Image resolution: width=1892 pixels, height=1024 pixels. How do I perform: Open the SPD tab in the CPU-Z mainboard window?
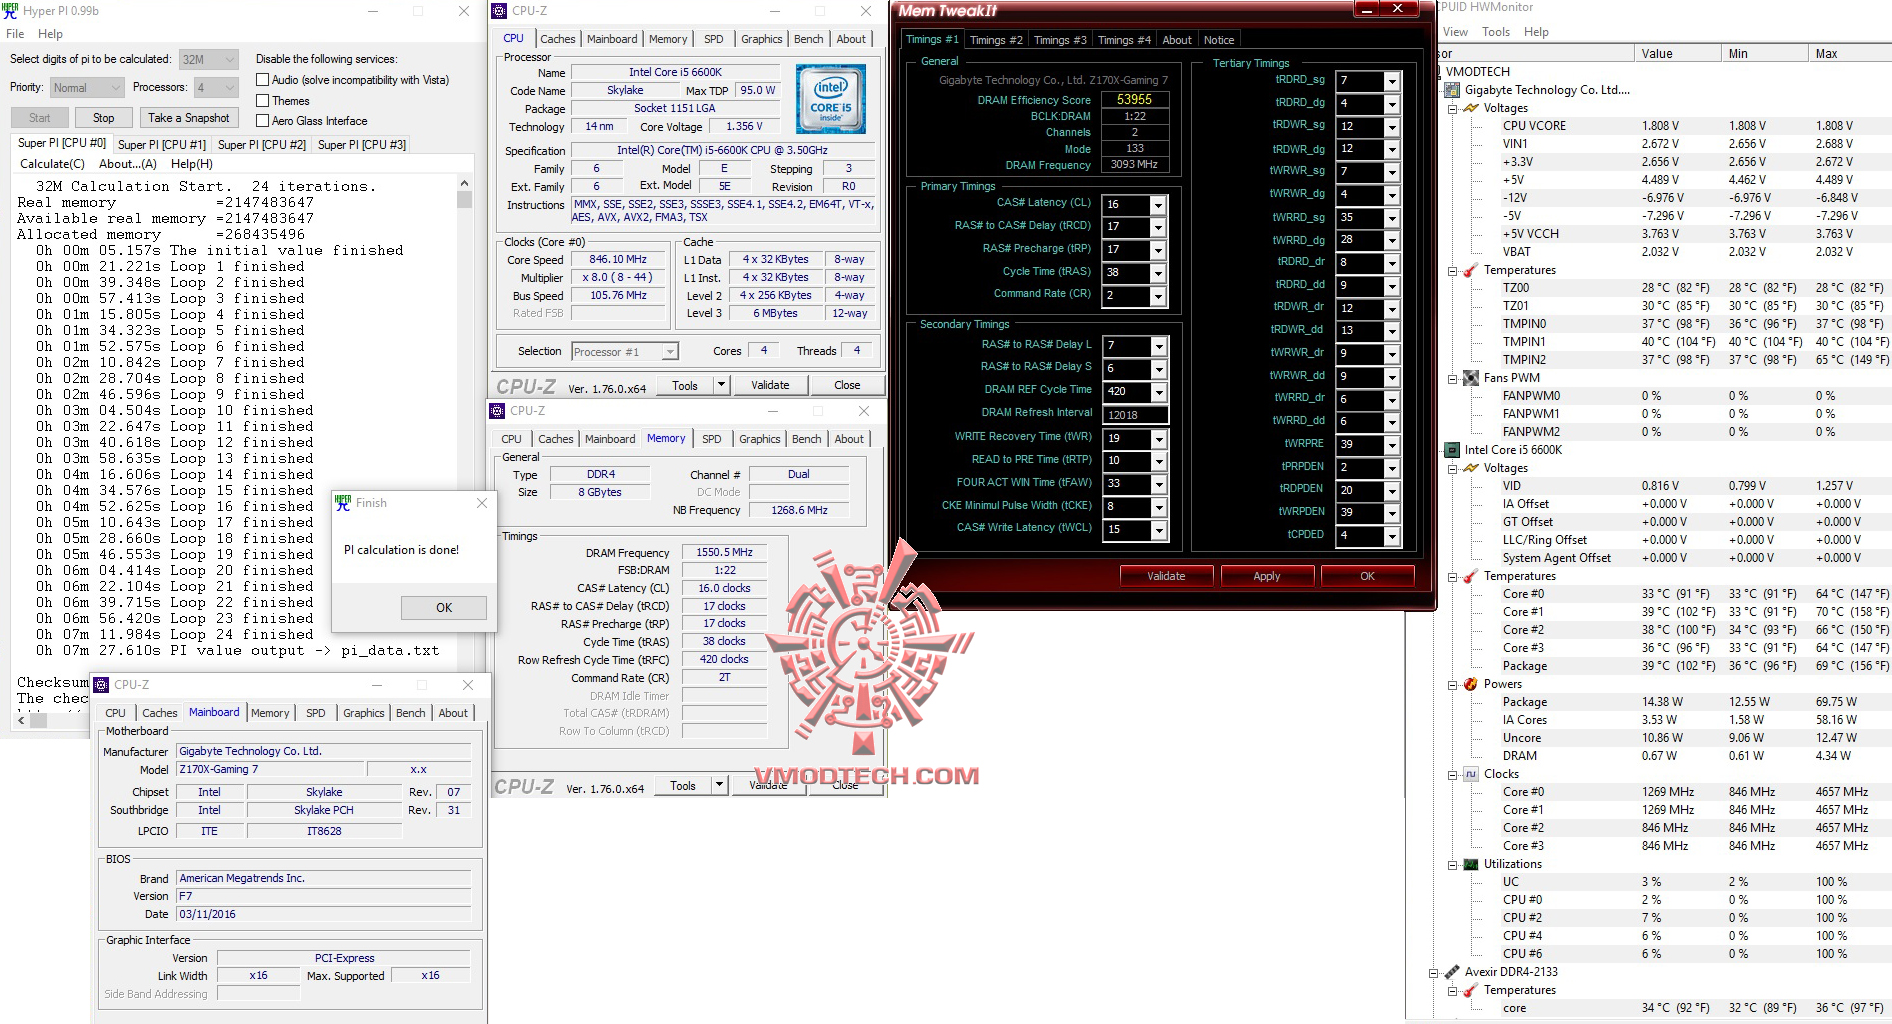(x=316, y=713)
